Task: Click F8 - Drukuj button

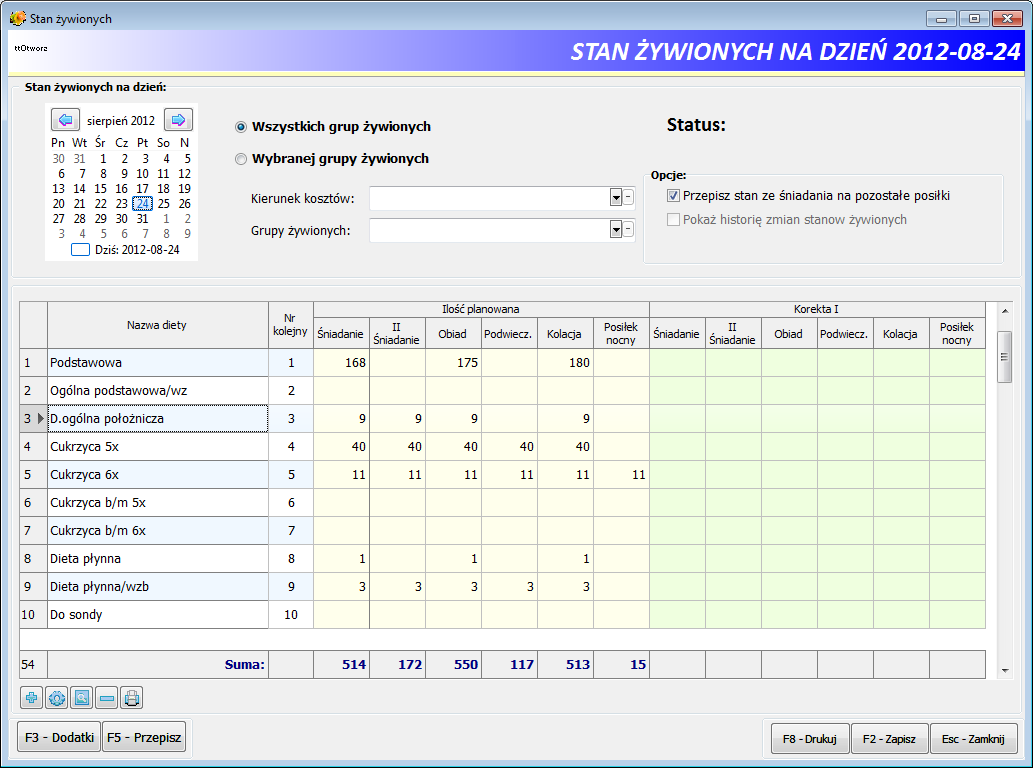Action: (x=810, y=738)
